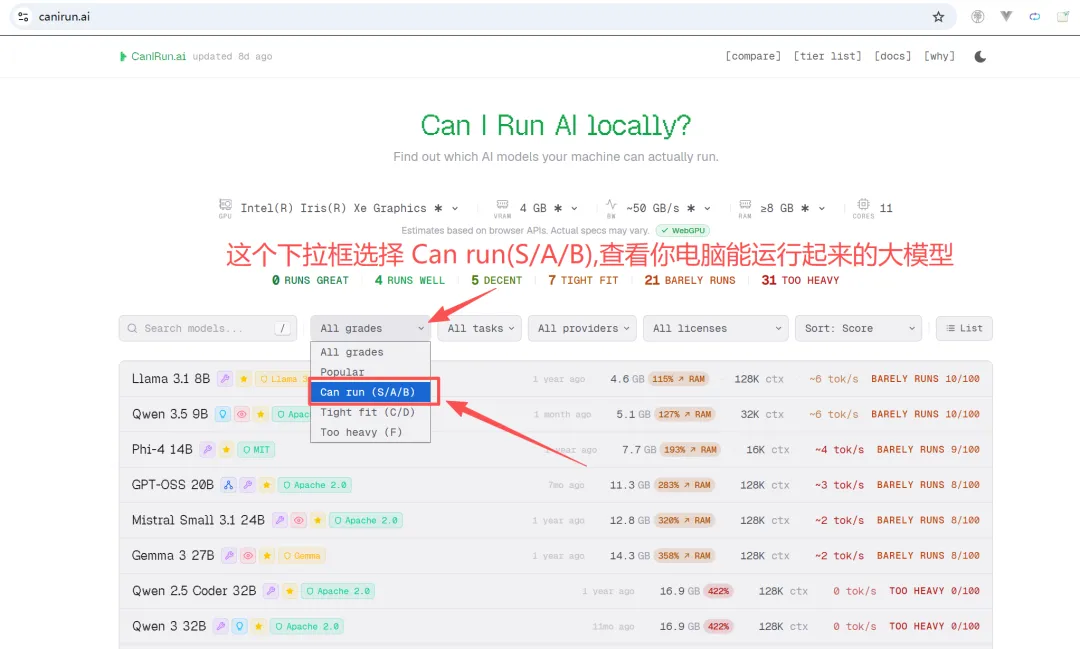Open the Llama 3.1 8B model name
The width and height of the screenshot is (1080, 649).
(x=171, y=379)
